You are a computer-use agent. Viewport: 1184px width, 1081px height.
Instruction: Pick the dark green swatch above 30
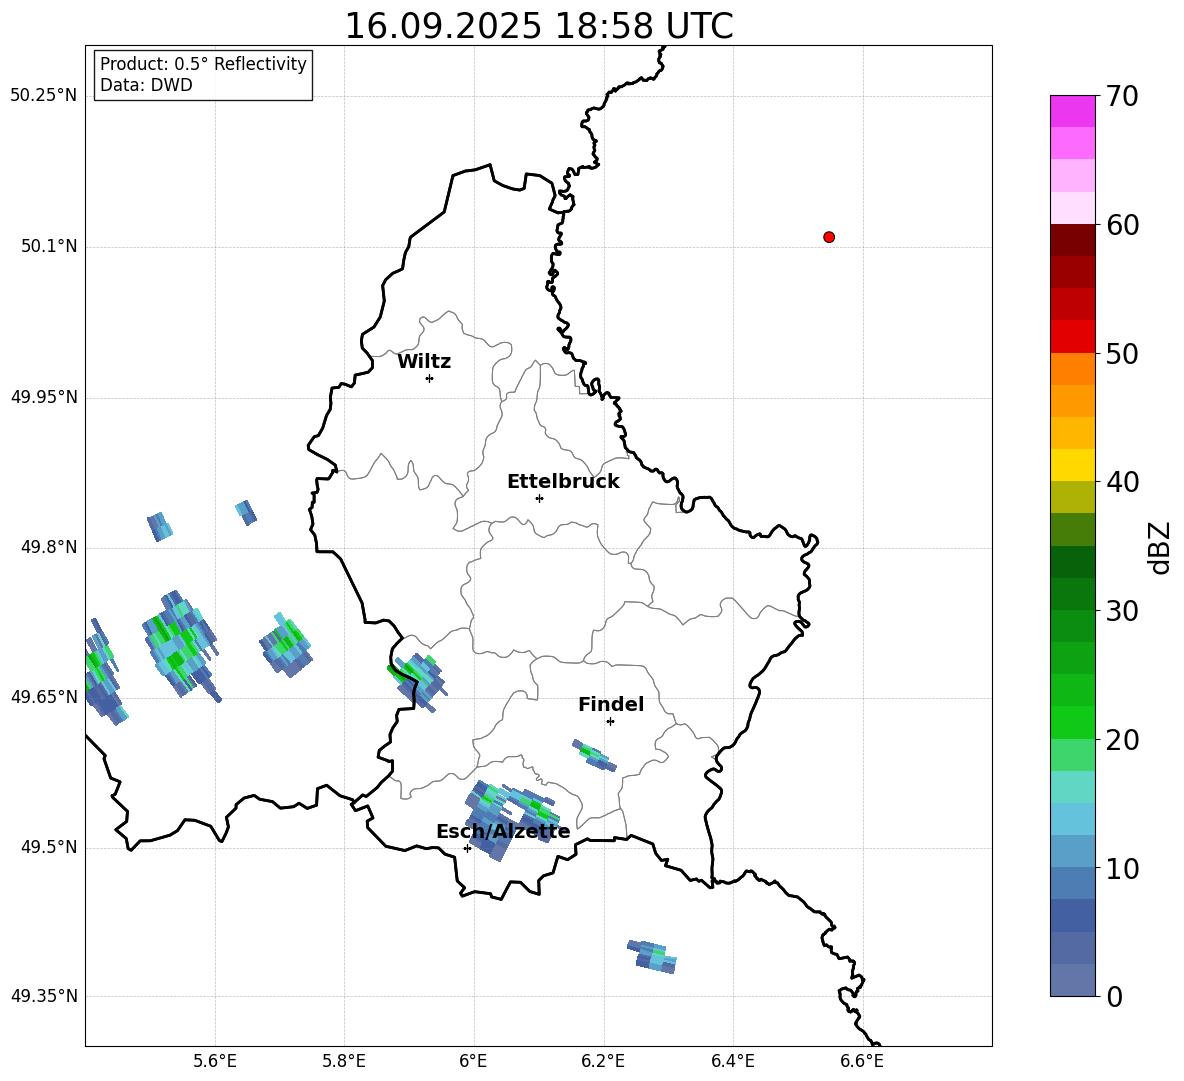pos(1072,594)
